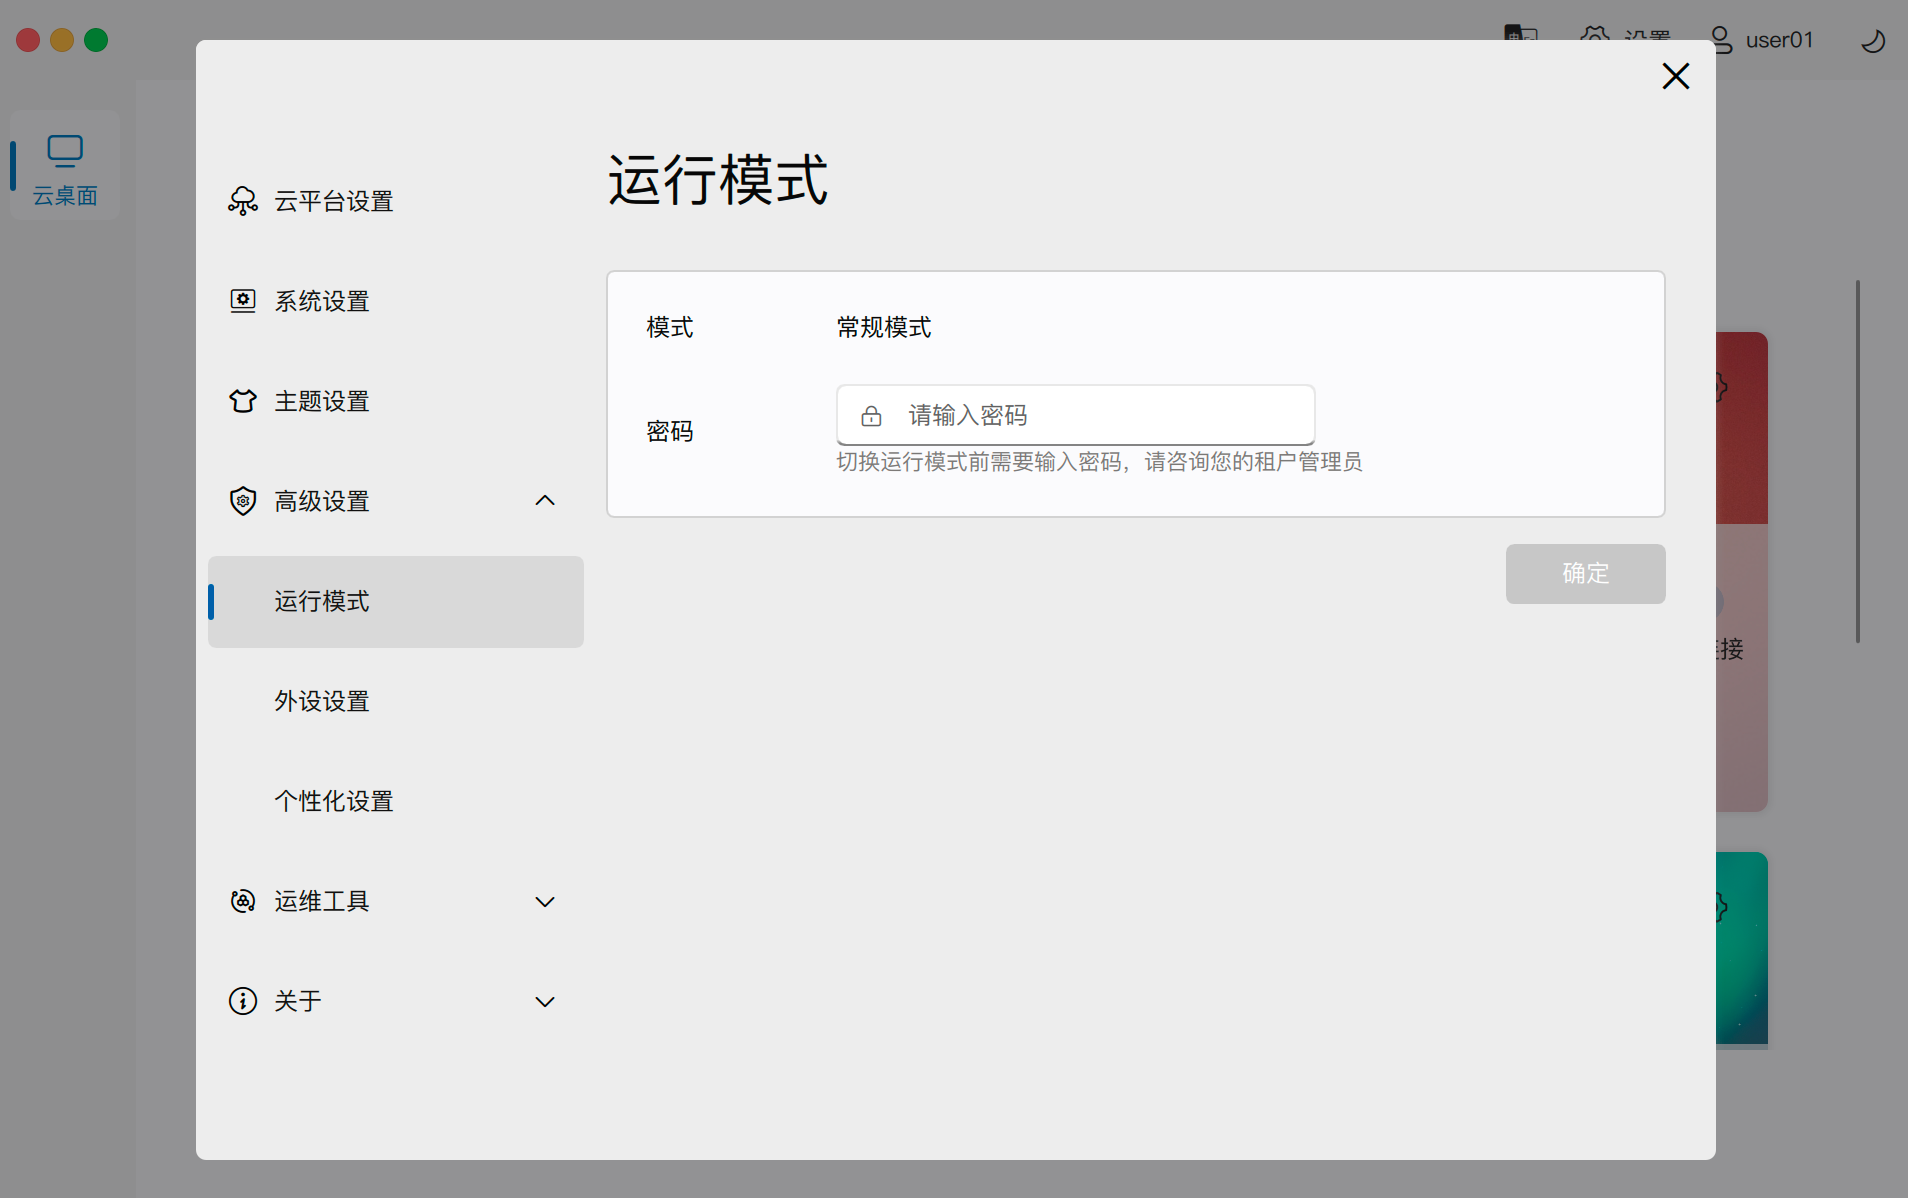Select the 云平台设置 cloud icon
Screen dimensions: 1908x1198
point(243,200)
